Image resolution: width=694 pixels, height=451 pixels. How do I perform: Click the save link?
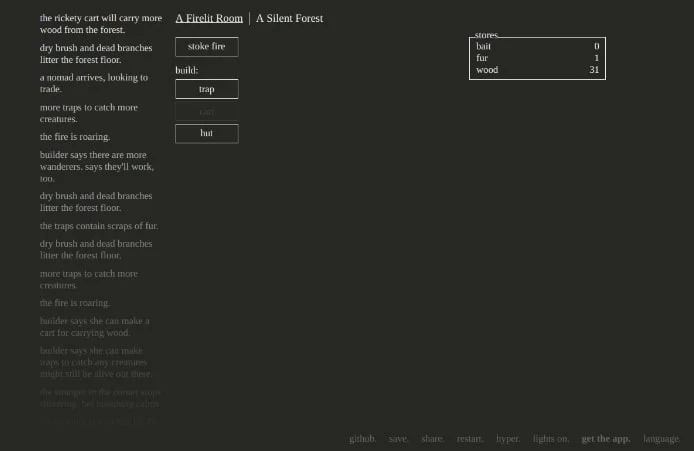click(x=398, y=439)
